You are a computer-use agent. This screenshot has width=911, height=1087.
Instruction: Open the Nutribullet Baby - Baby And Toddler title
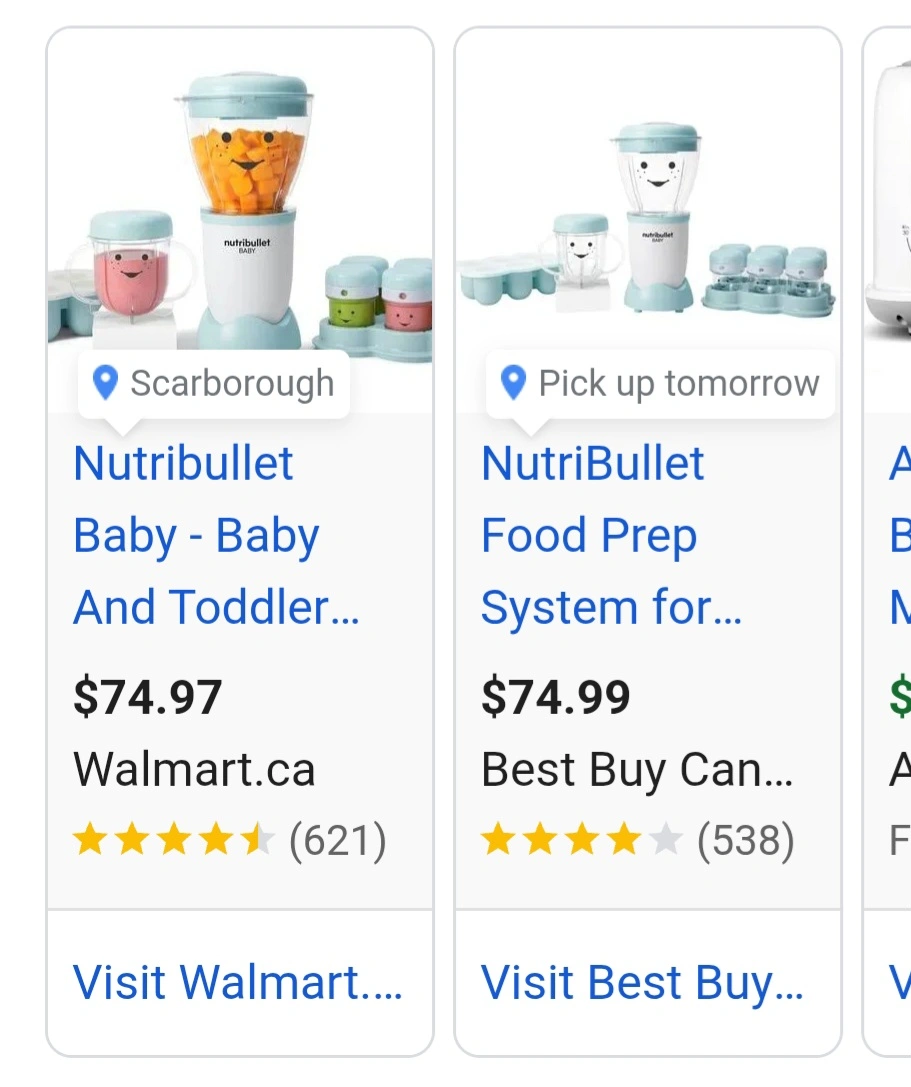[216, 535]
